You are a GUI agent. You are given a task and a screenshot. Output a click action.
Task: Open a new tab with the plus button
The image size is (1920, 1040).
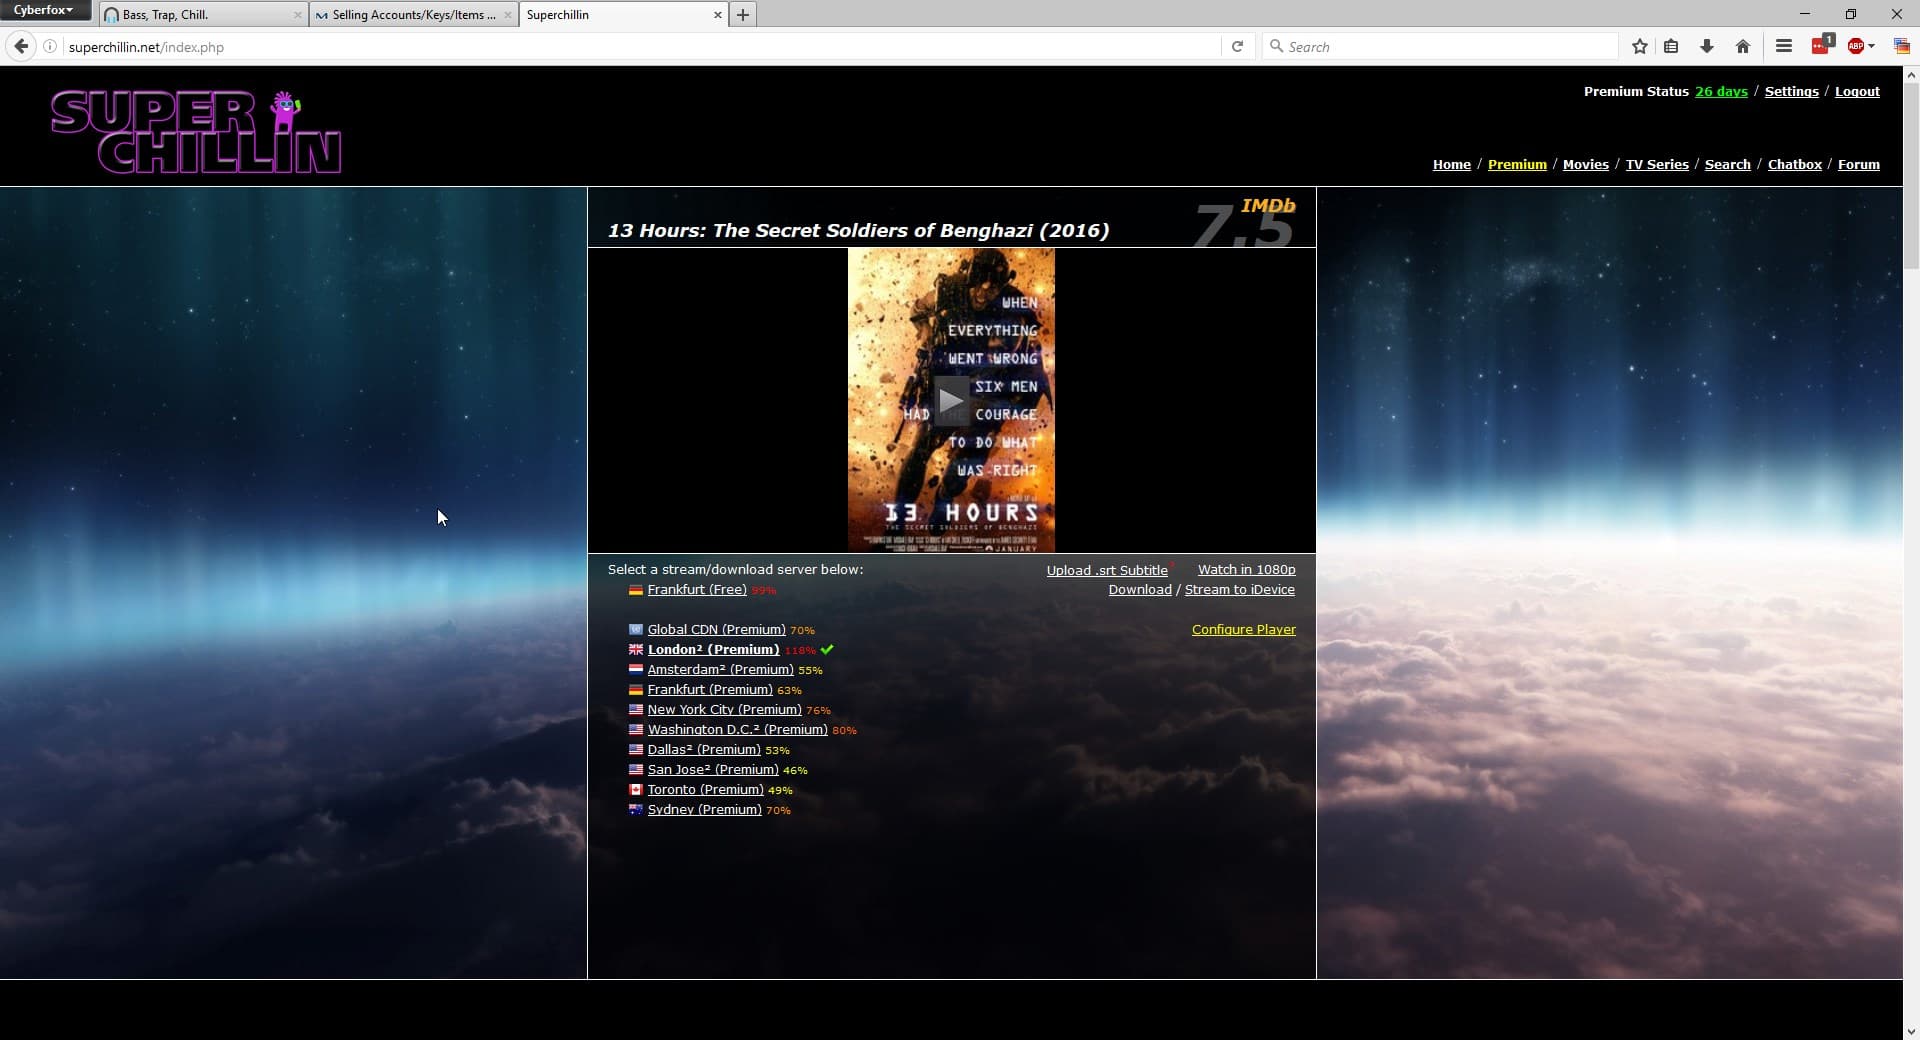pyautogui.click(x=743, y=14)
